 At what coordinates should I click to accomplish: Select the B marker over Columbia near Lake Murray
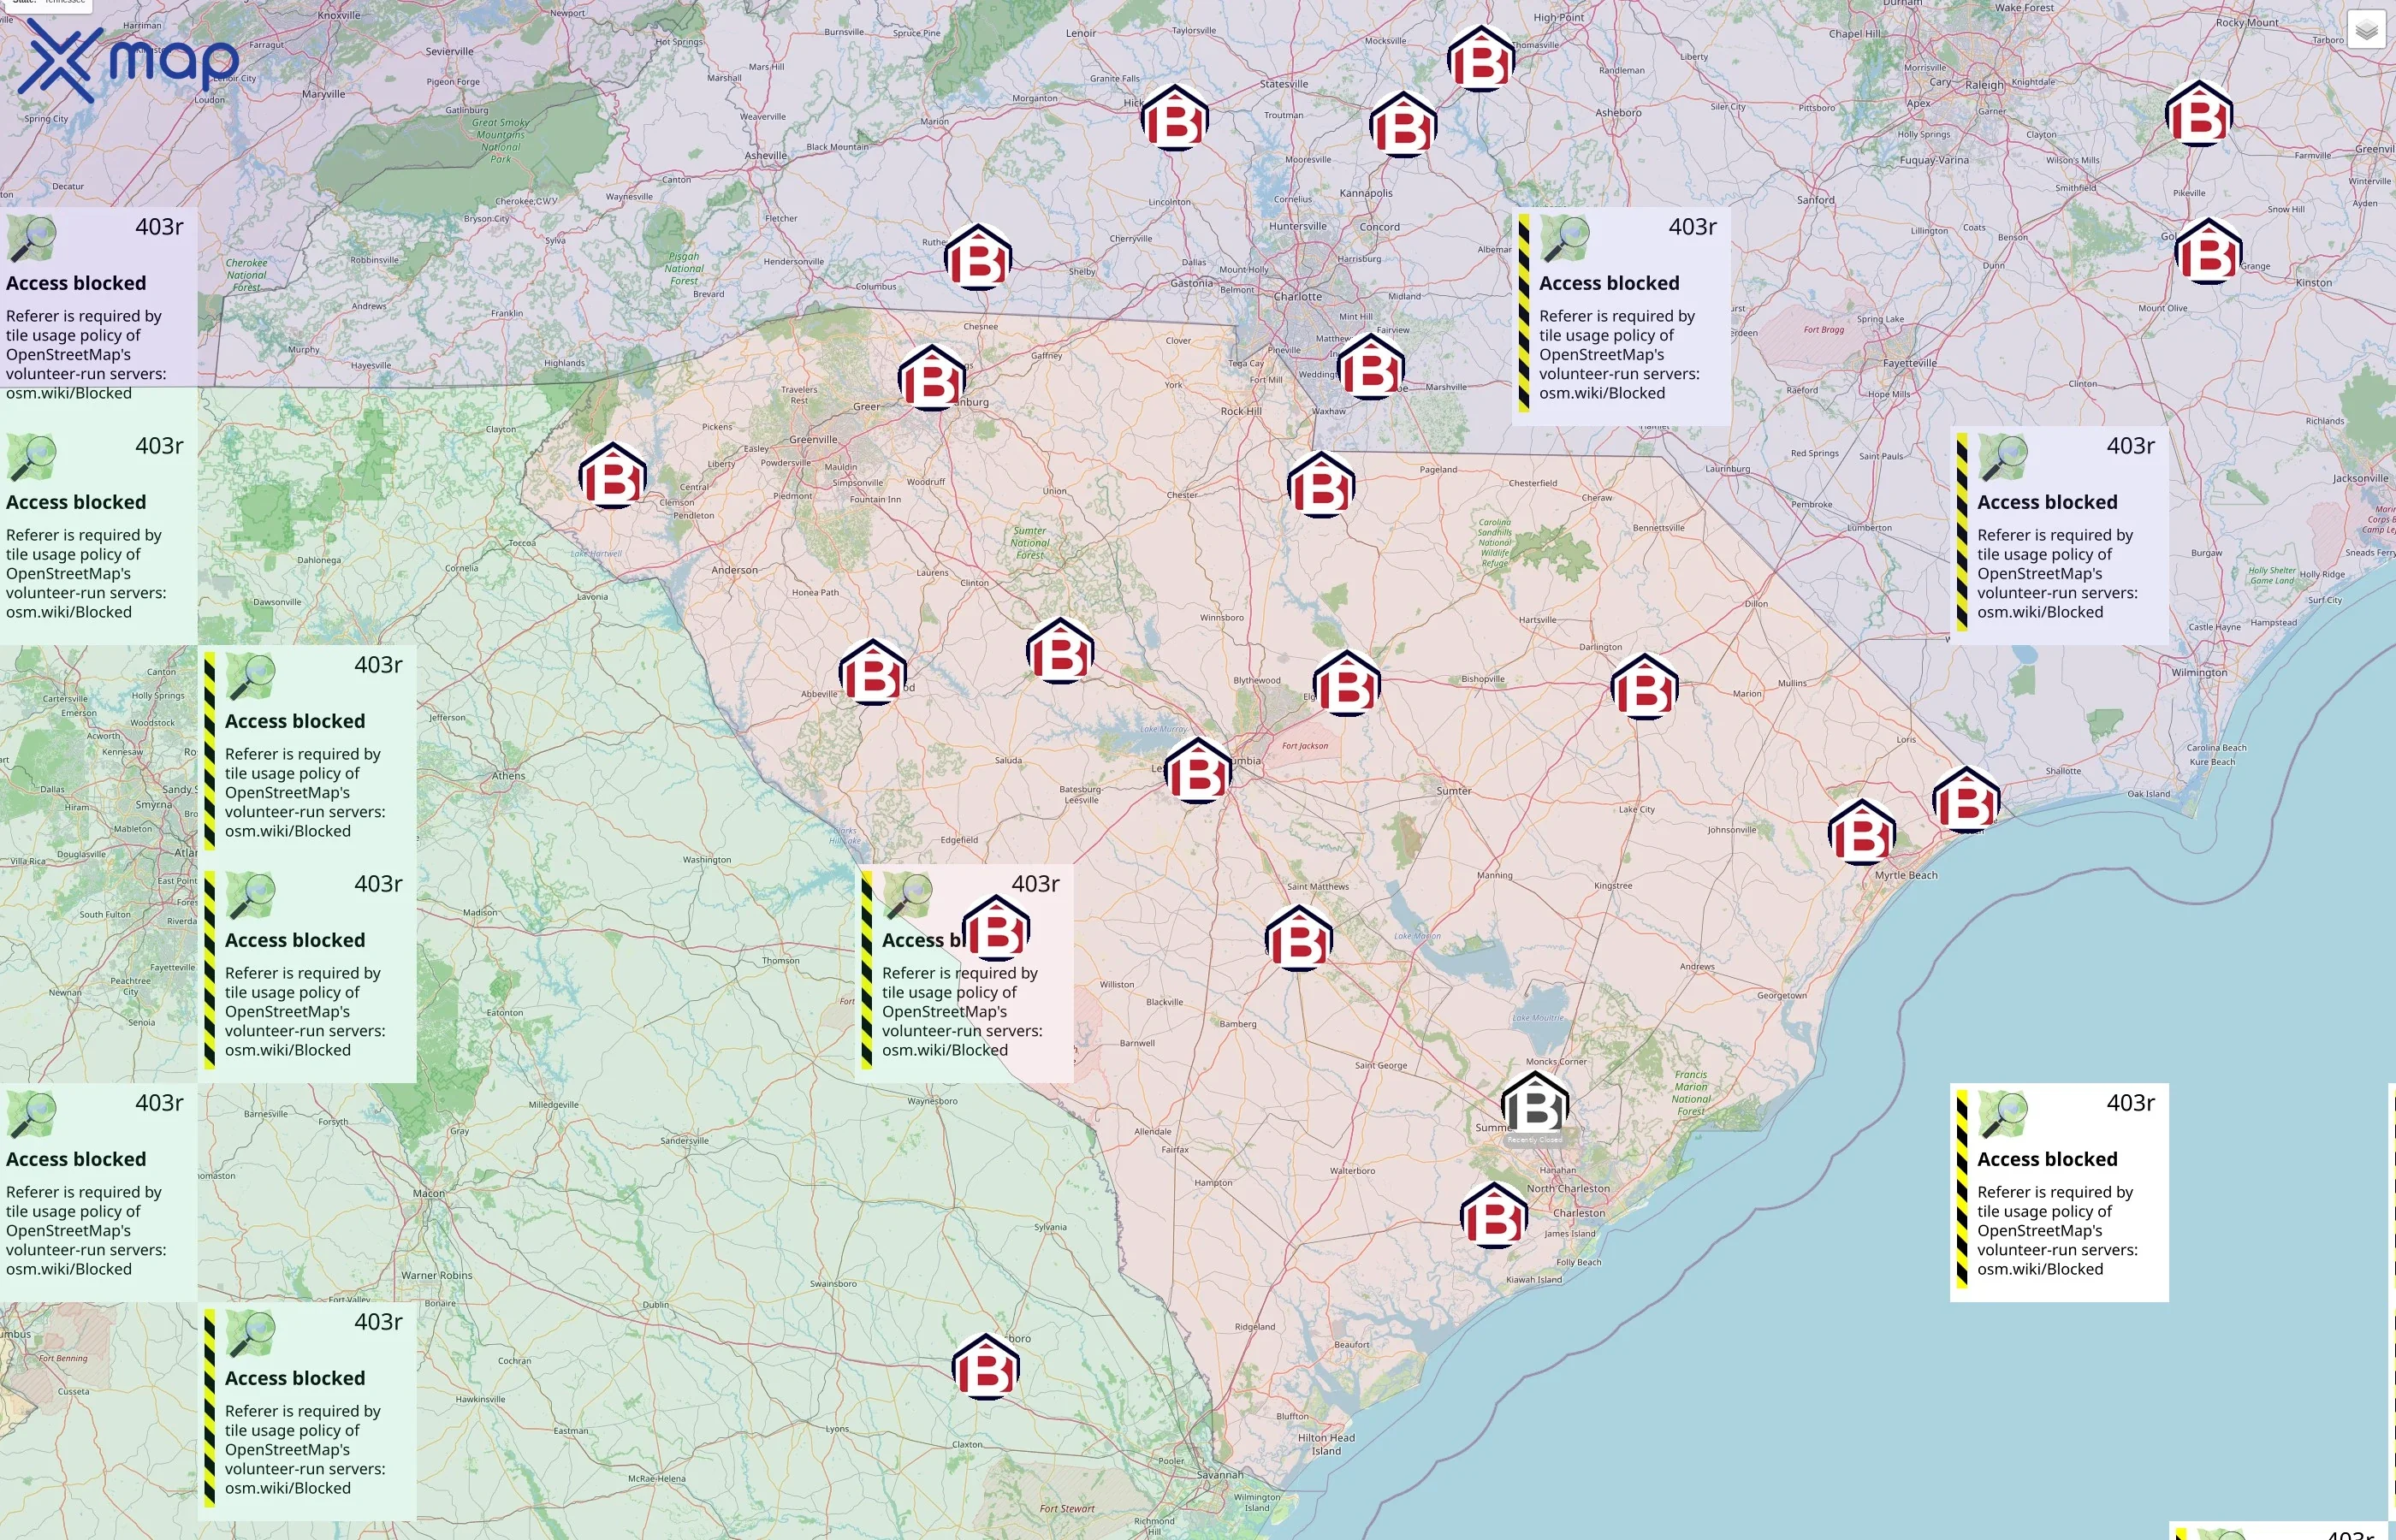(1198, 771)
